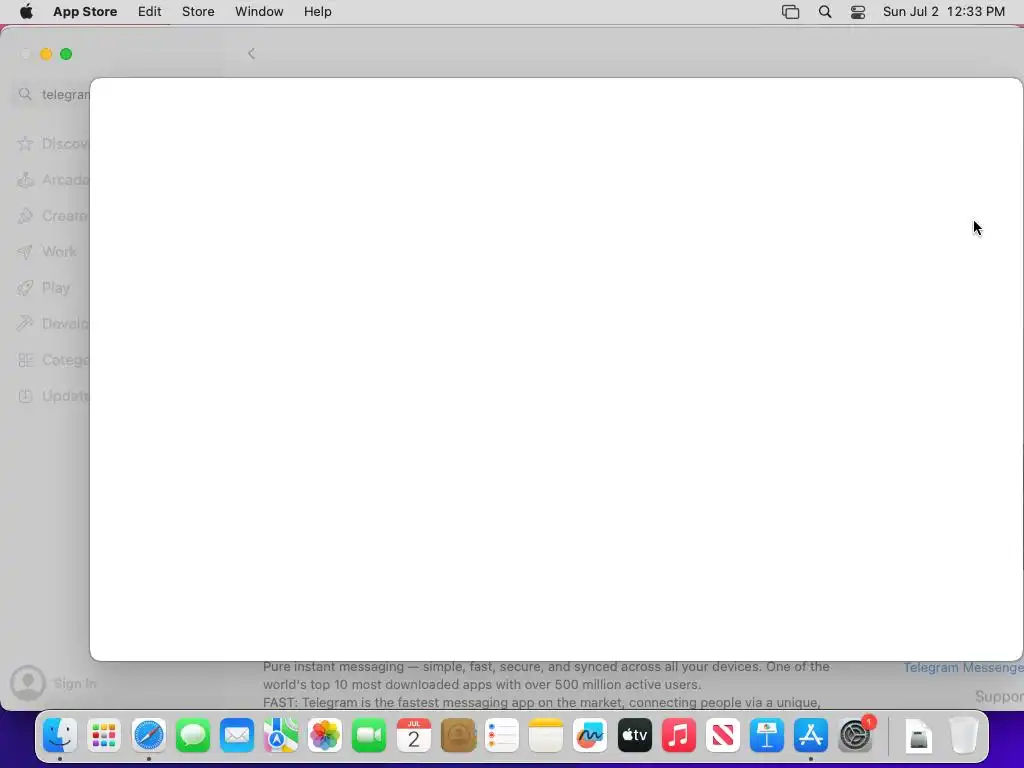Open Calendar from the Dock
1024x768 pixels.
click(x=413, y=735)
